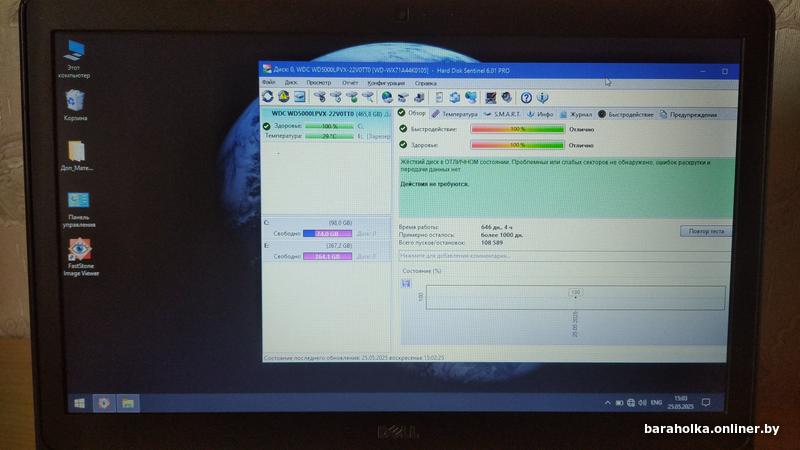Open Панель управления desktop shortcut
This screenshot has height=450, width=800.
coord(79,209)
